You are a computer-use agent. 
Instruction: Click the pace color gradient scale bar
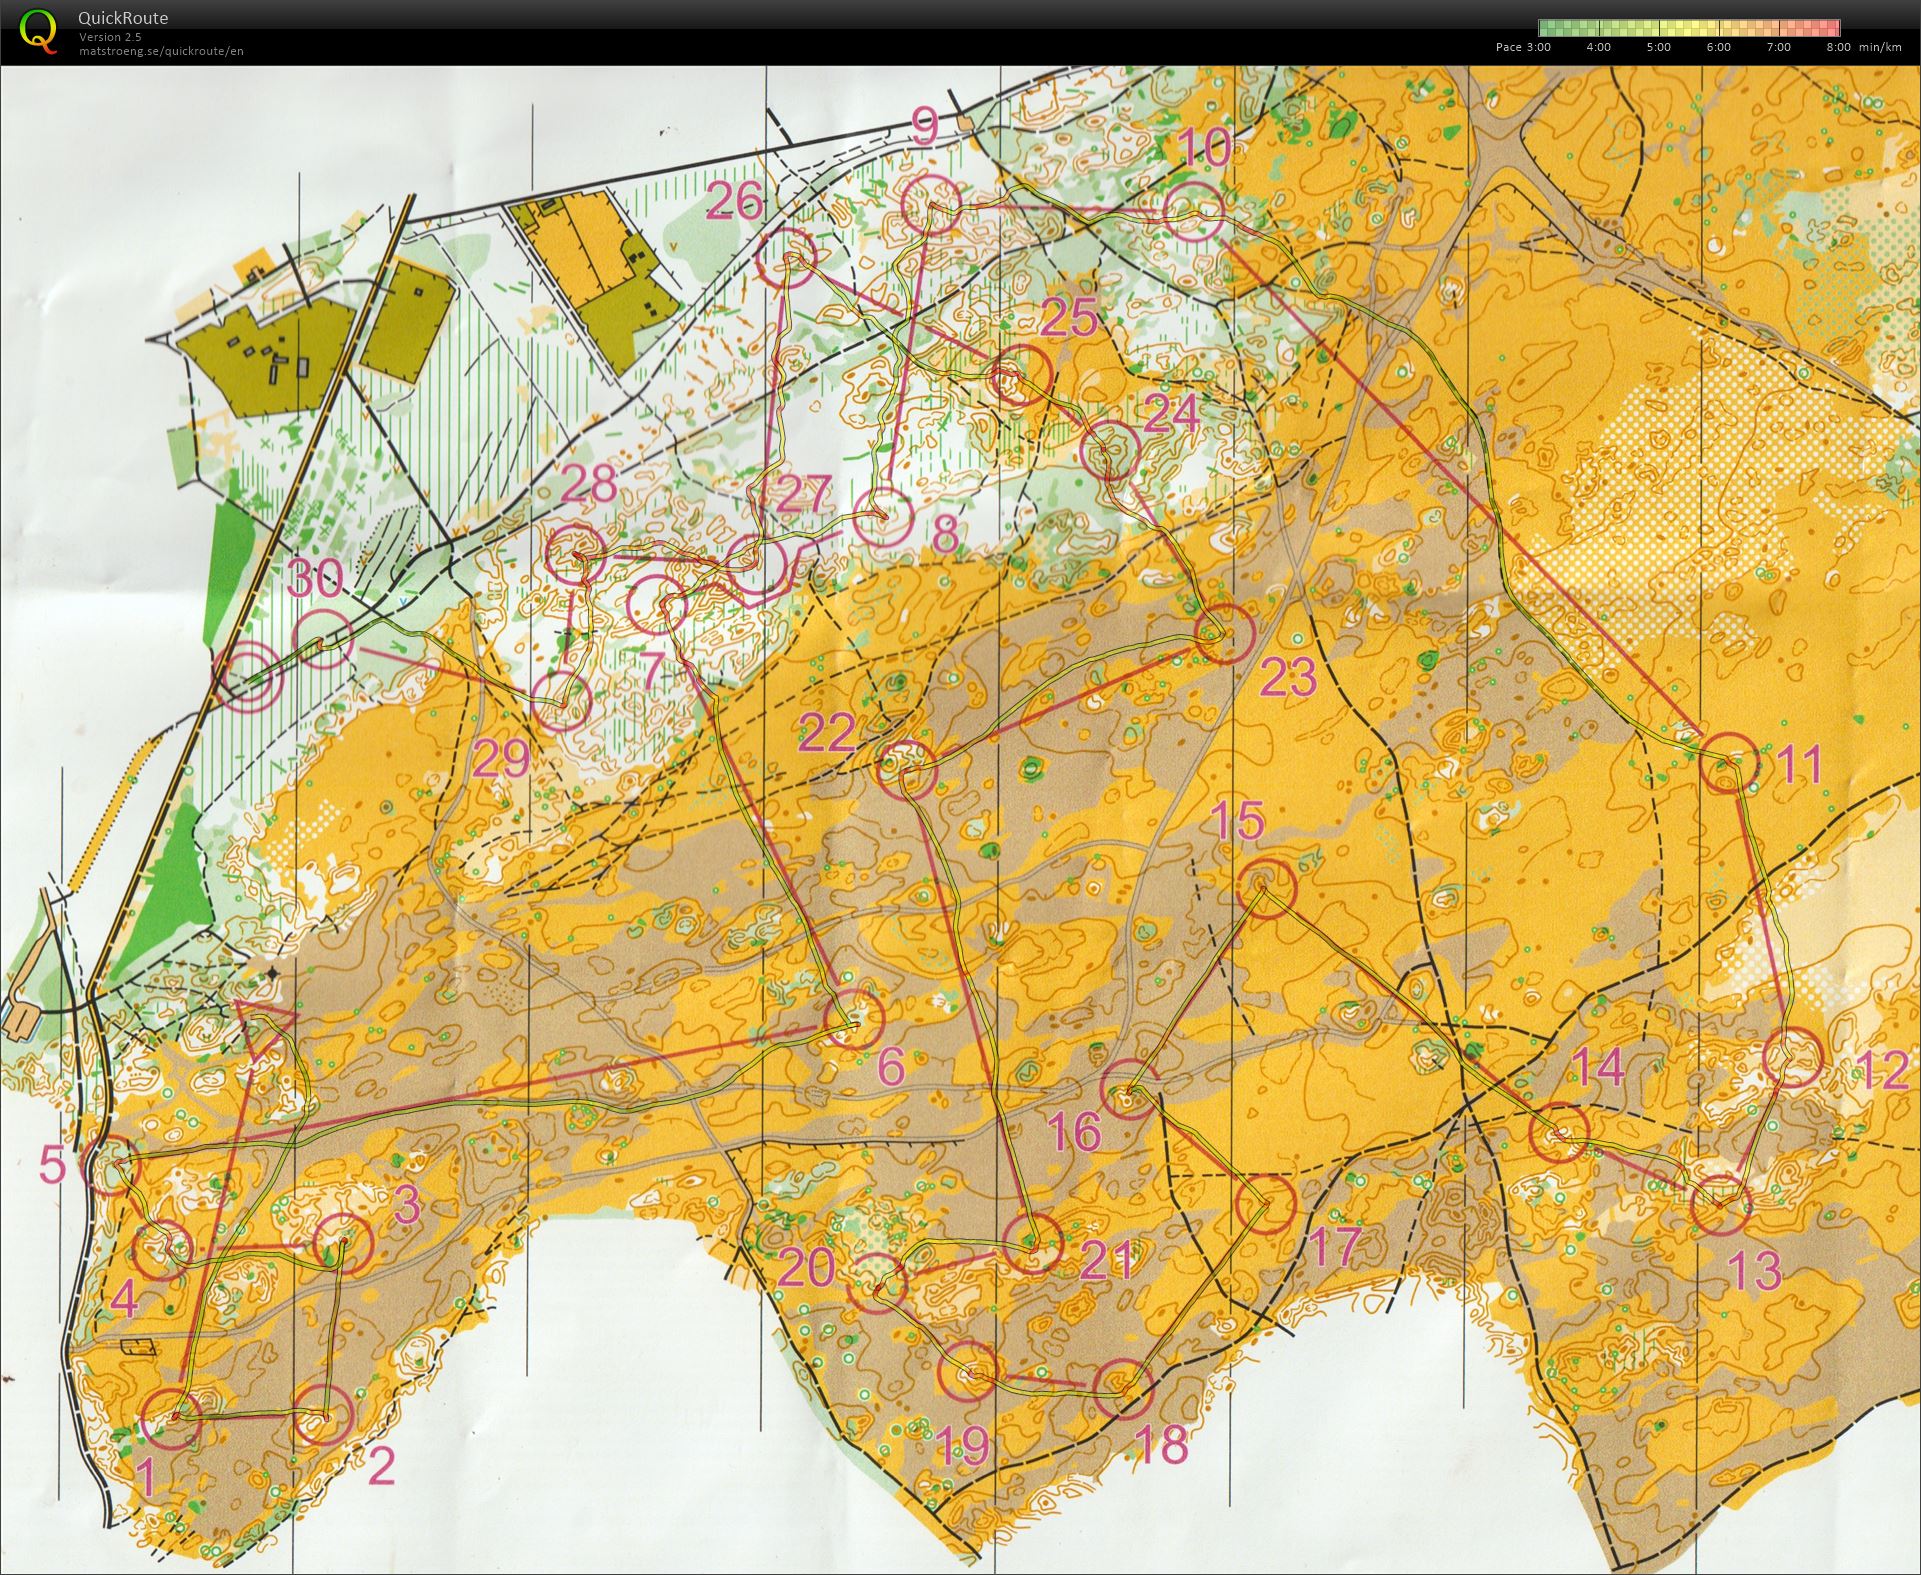point(1689,28)
